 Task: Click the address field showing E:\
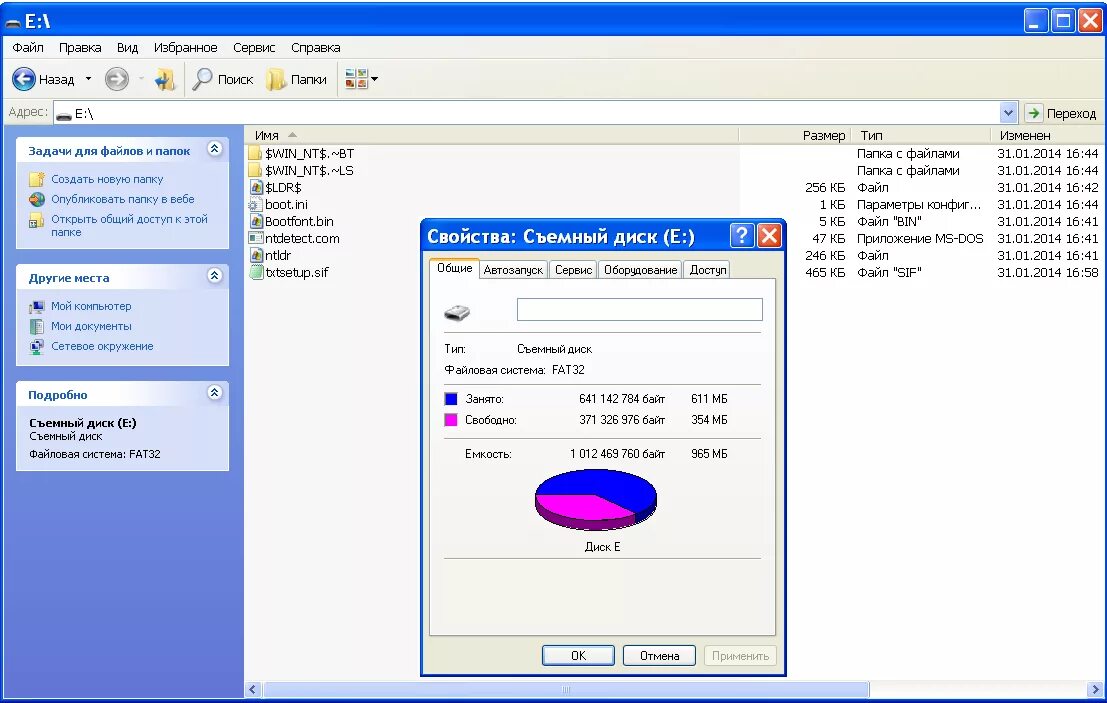tap(526, 113)
